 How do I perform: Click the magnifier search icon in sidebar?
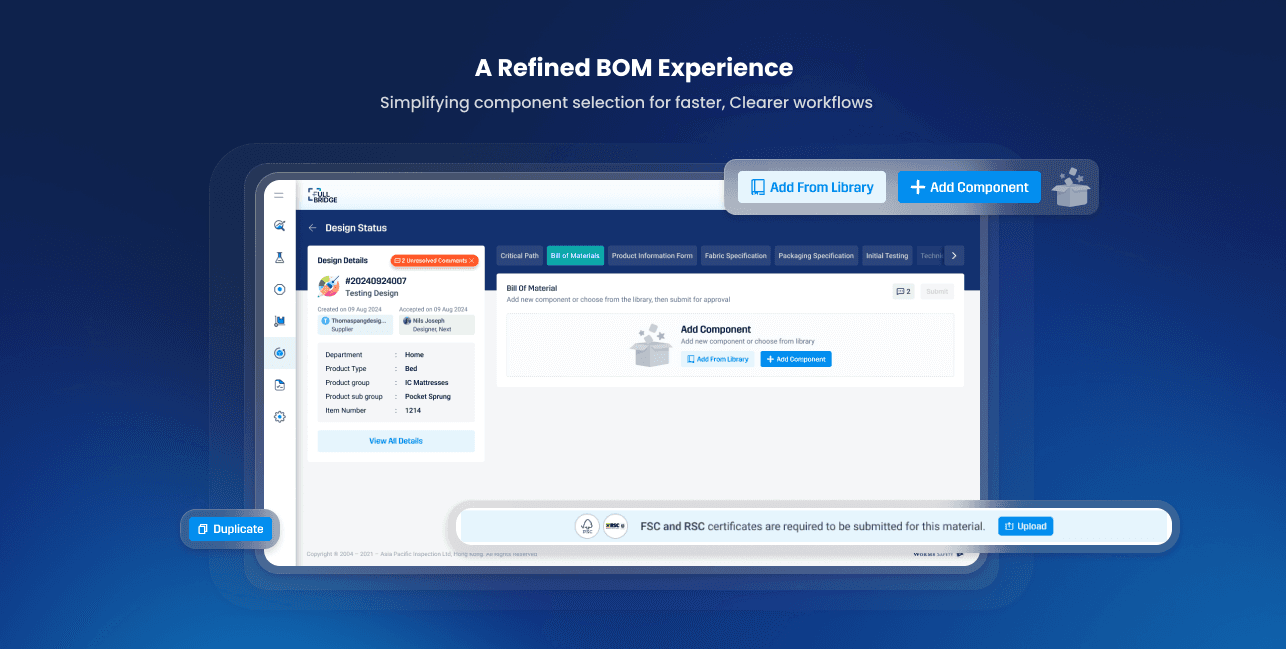[279, 225]
